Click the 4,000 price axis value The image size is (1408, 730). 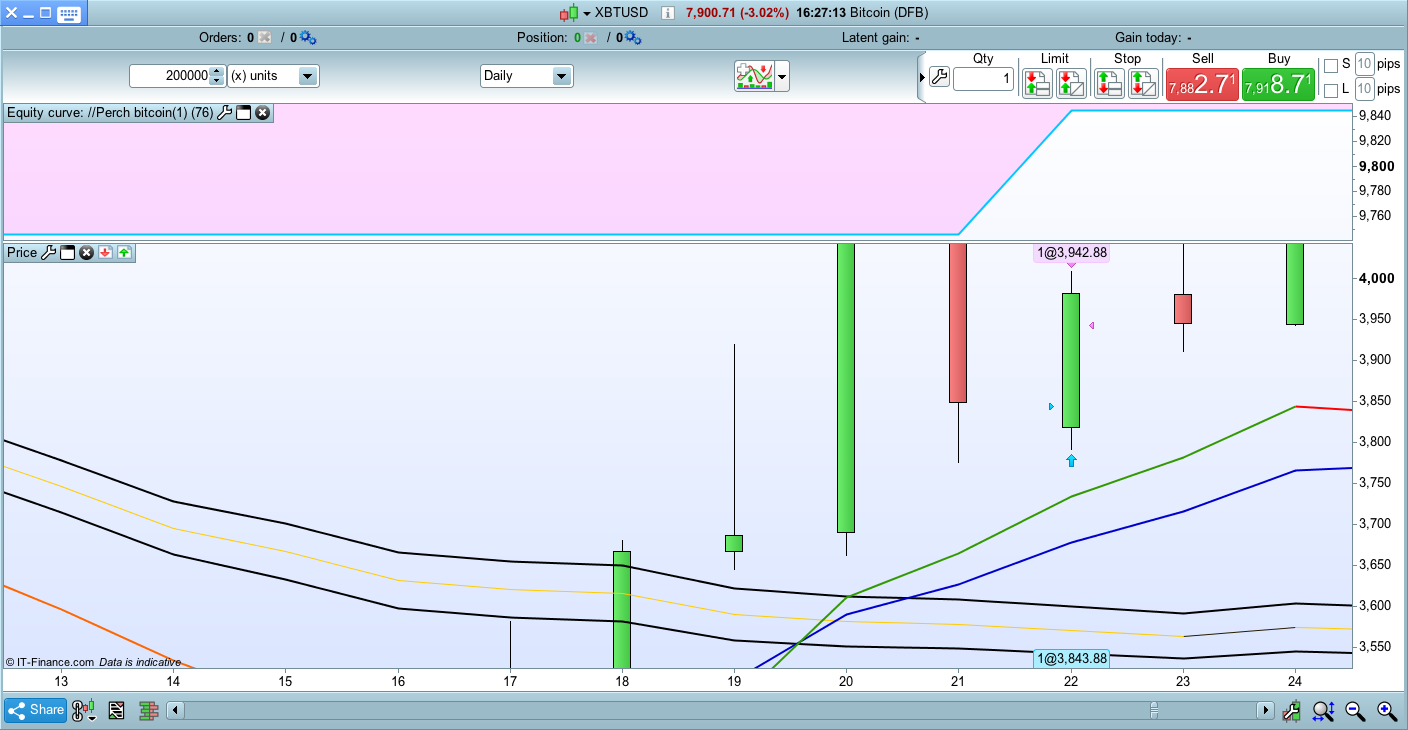click(x=1375, y=278)
